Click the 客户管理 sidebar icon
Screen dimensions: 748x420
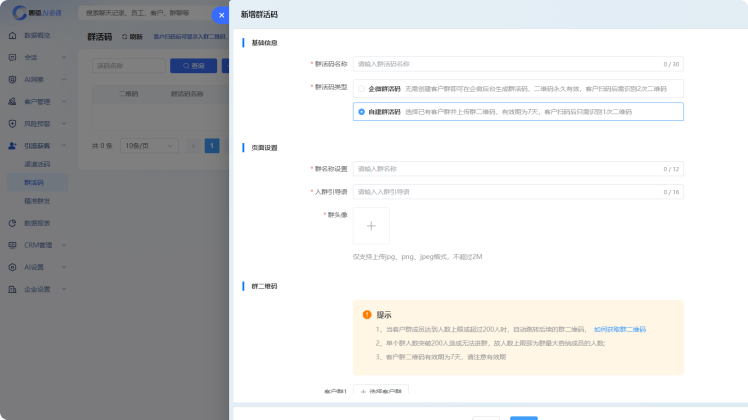coord(12,101)
